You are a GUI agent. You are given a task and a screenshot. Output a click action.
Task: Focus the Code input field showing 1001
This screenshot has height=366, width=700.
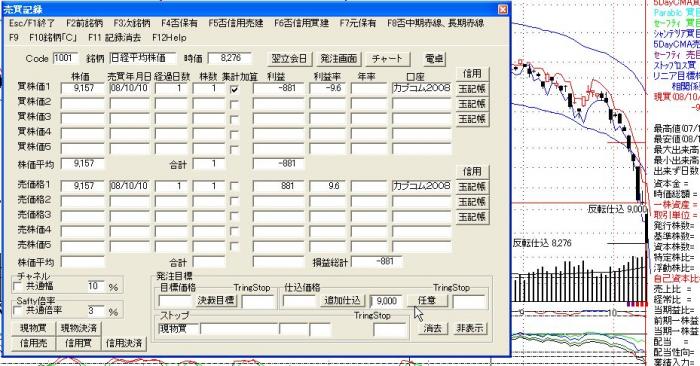tap(66, 58)
